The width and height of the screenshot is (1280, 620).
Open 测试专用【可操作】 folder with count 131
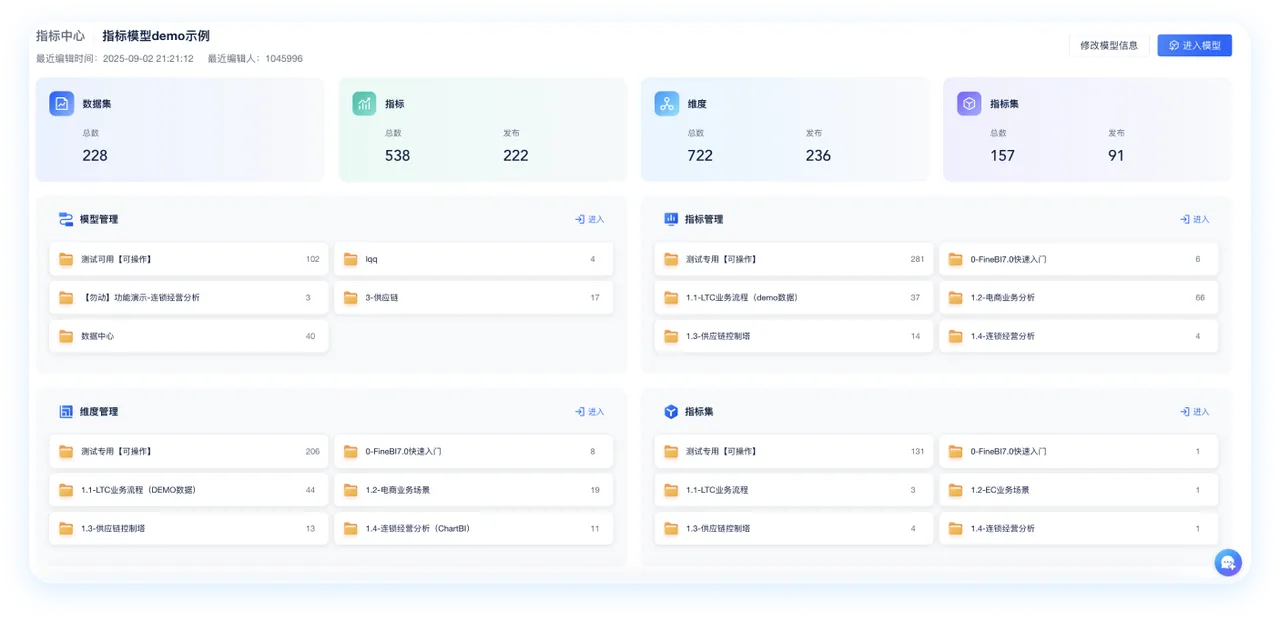(794, 451)
